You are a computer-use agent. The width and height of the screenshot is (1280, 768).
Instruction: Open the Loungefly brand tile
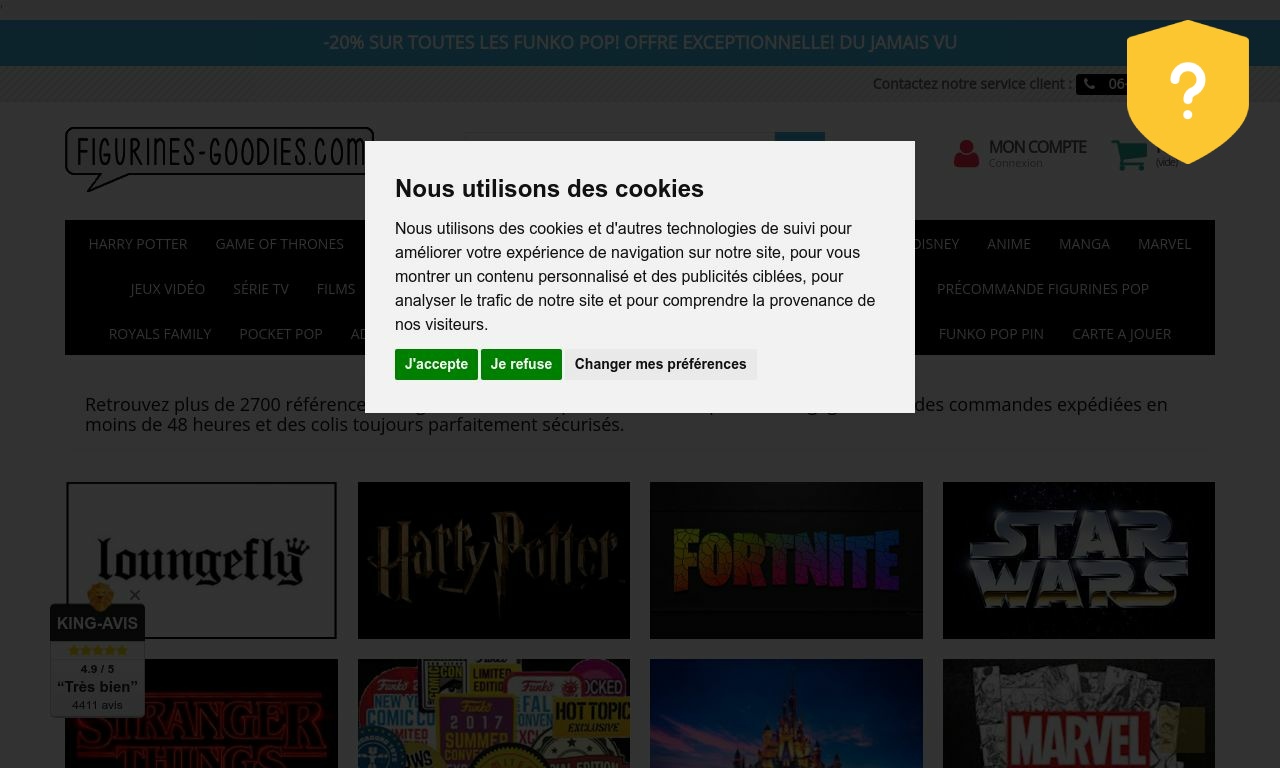[x=201, y=560]
